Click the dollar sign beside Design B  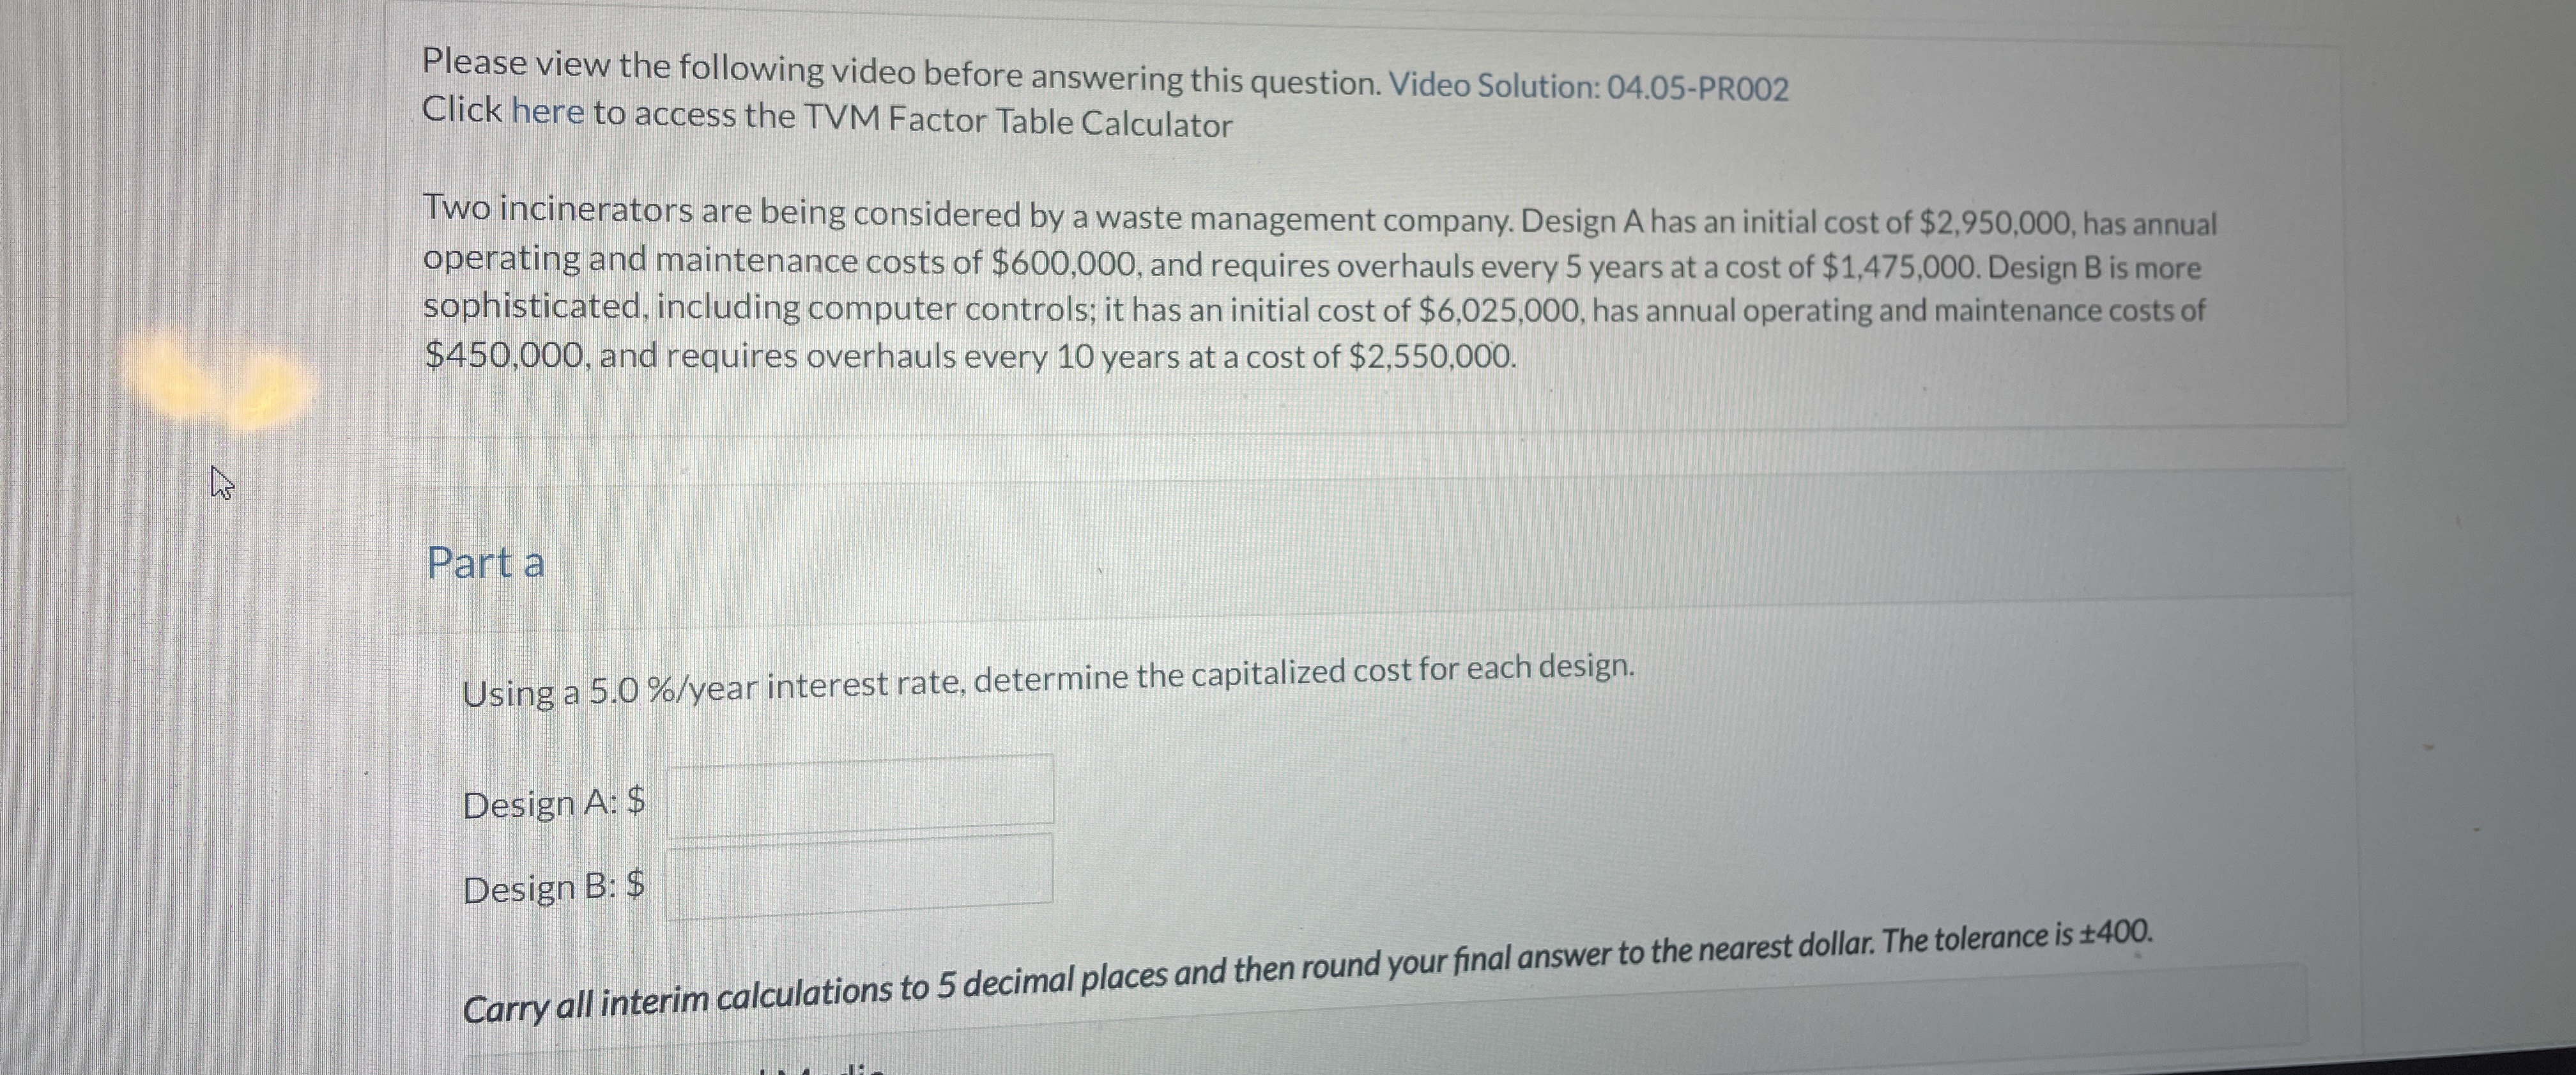635,884
